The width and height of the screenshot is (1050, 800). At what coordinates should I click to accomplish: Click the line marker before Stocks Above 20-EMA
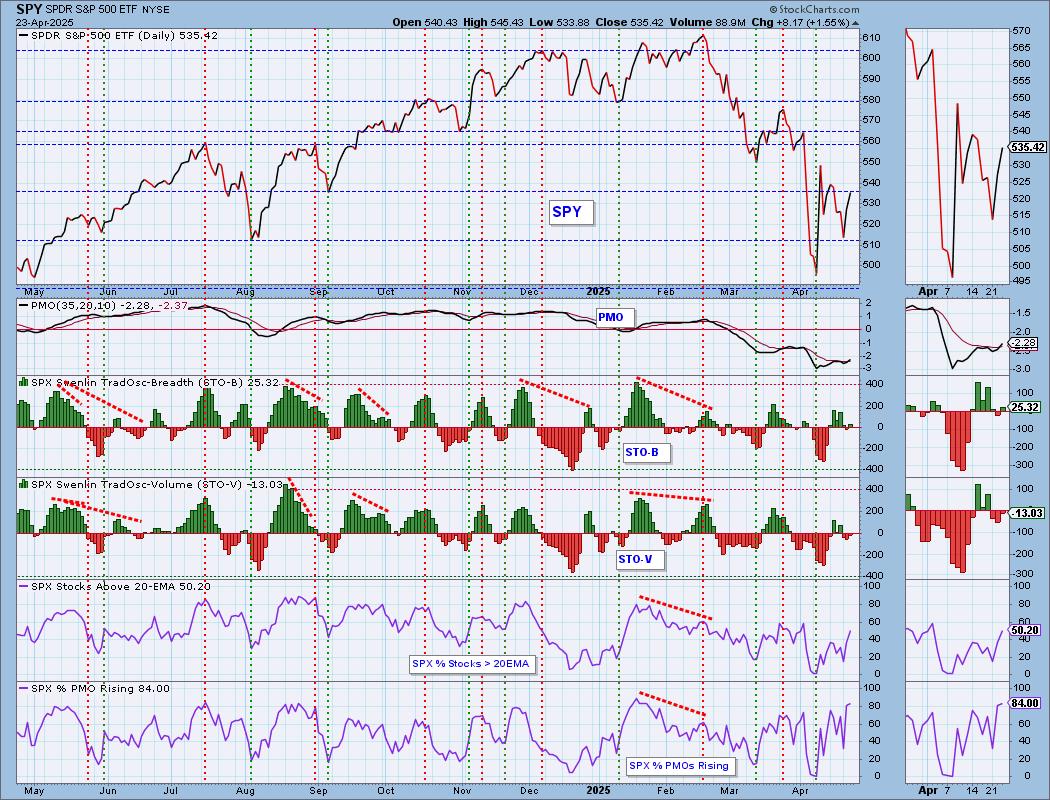click(x=23, y=586)
